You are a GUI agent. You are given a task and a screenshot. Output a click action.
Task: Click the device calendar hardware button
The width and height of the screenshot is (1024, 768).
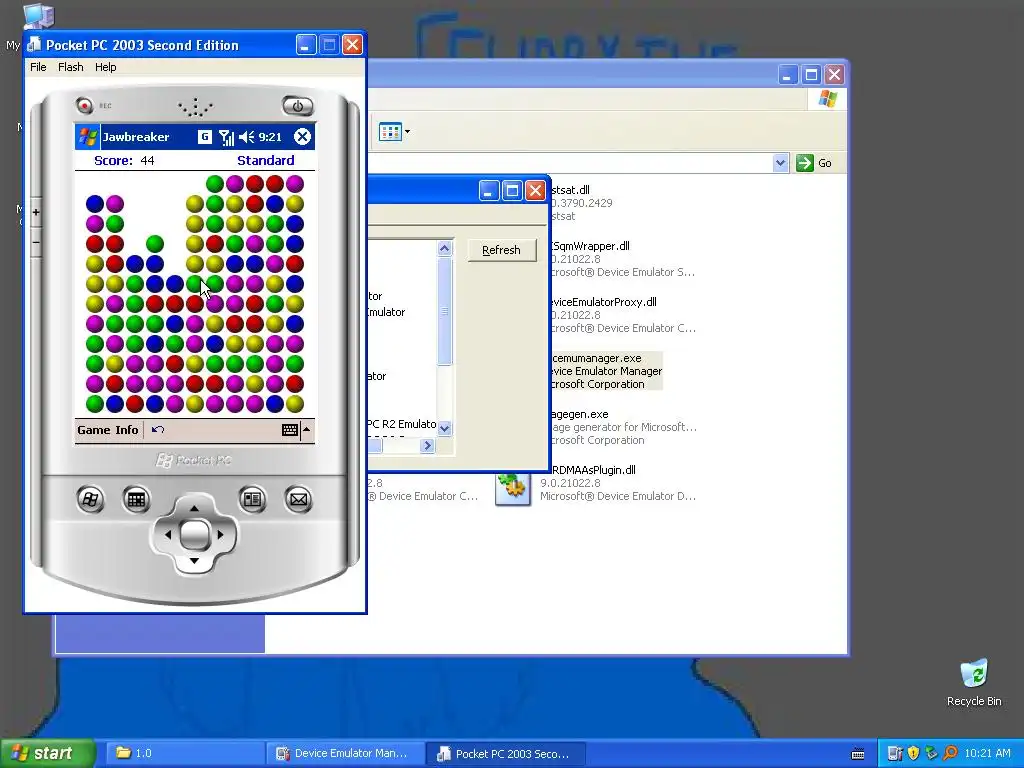point(136,500)
